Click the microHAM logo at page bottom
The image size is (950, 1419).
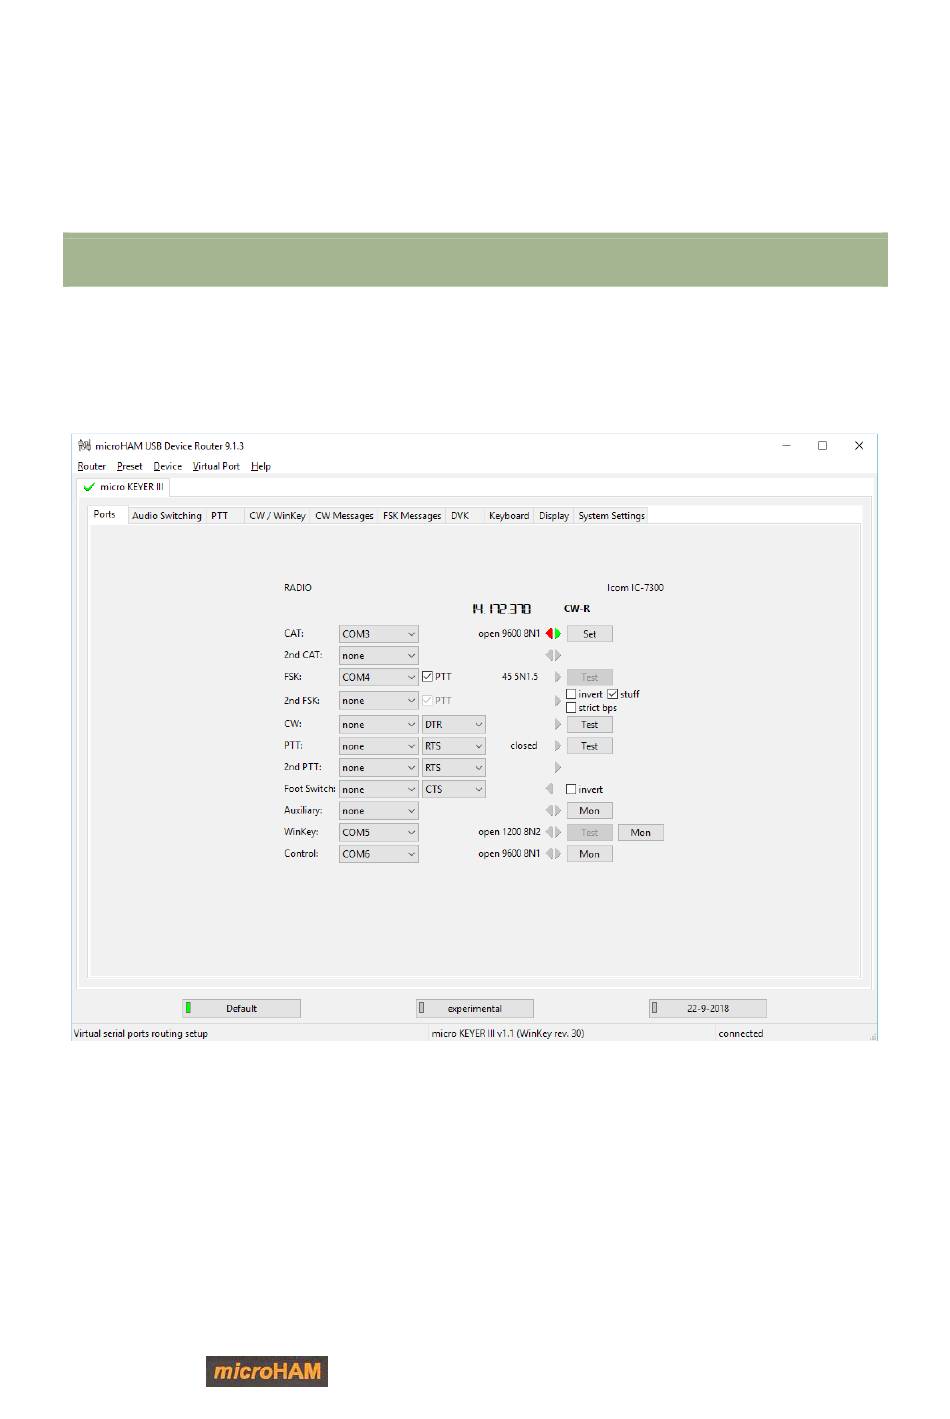267,1371
